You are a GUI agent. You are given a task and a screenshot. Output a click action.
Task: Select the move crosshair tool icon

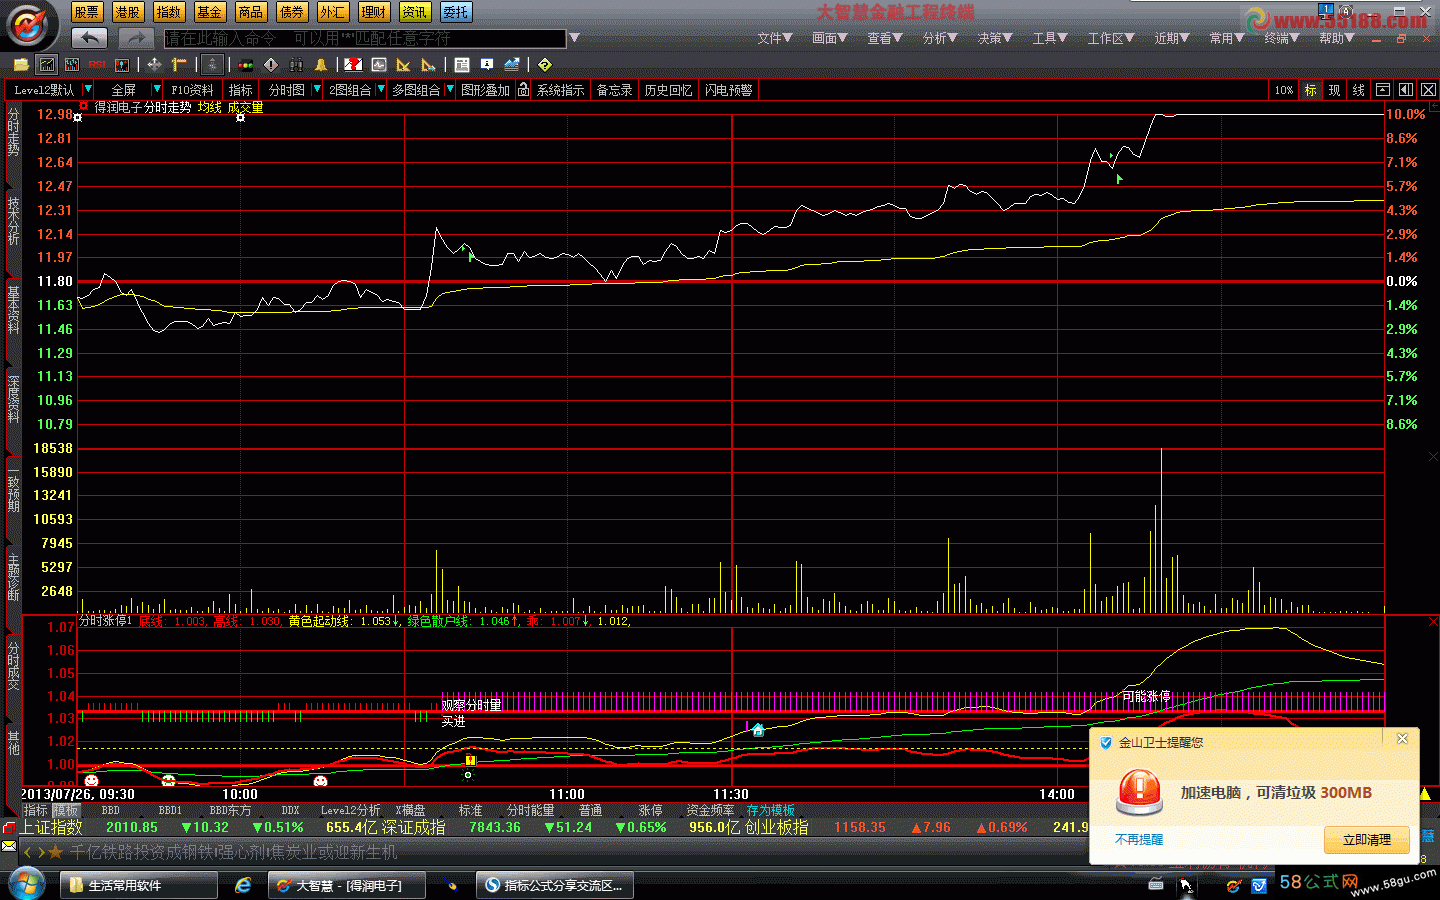[154, 65]
